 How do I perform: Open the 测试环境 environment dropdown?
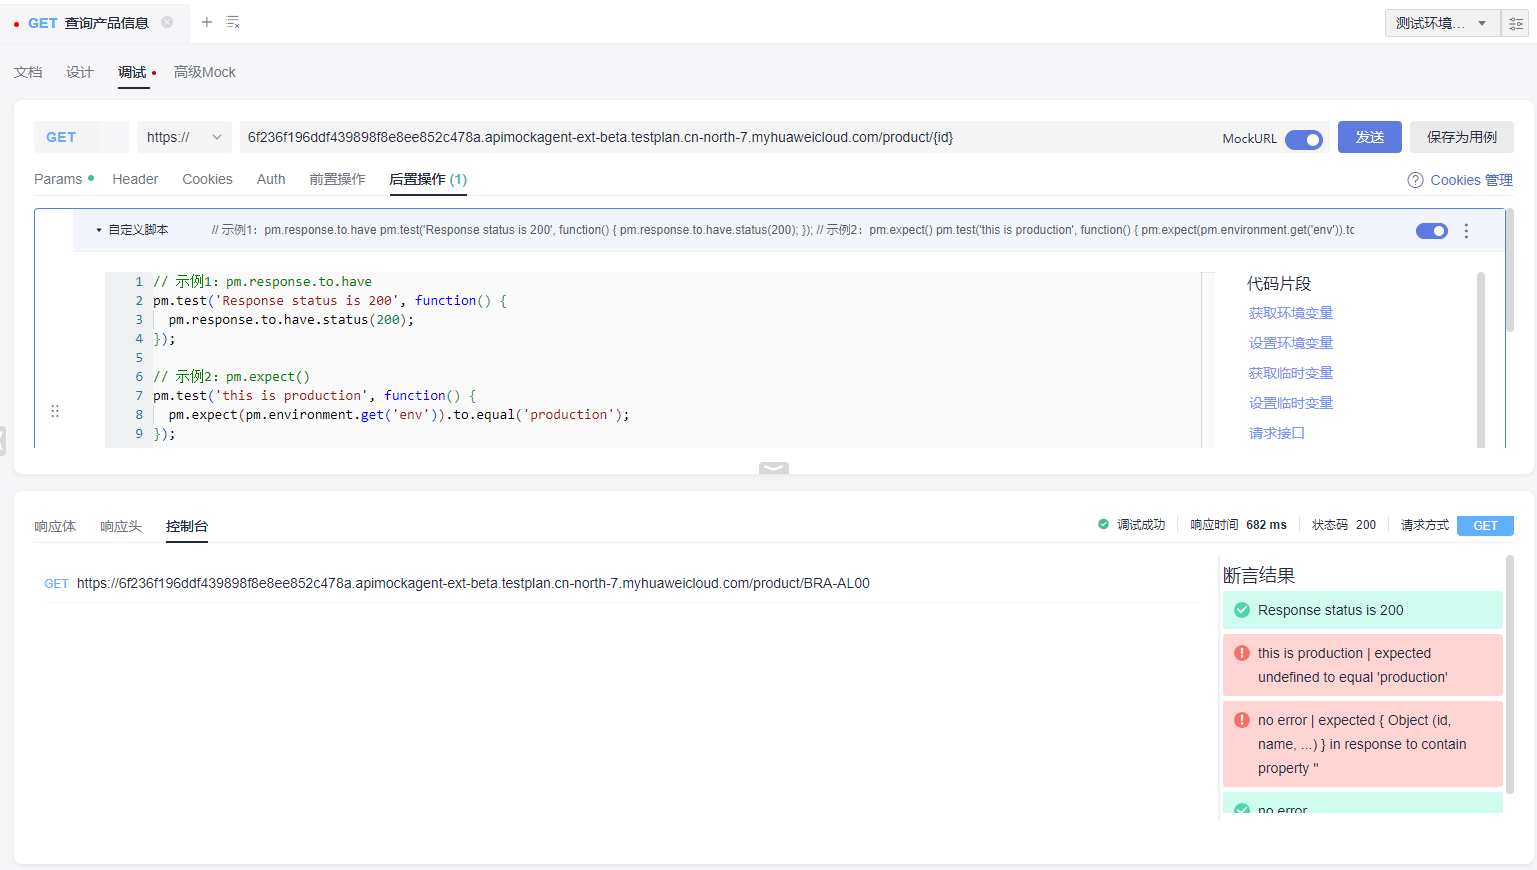point(1441,23)
